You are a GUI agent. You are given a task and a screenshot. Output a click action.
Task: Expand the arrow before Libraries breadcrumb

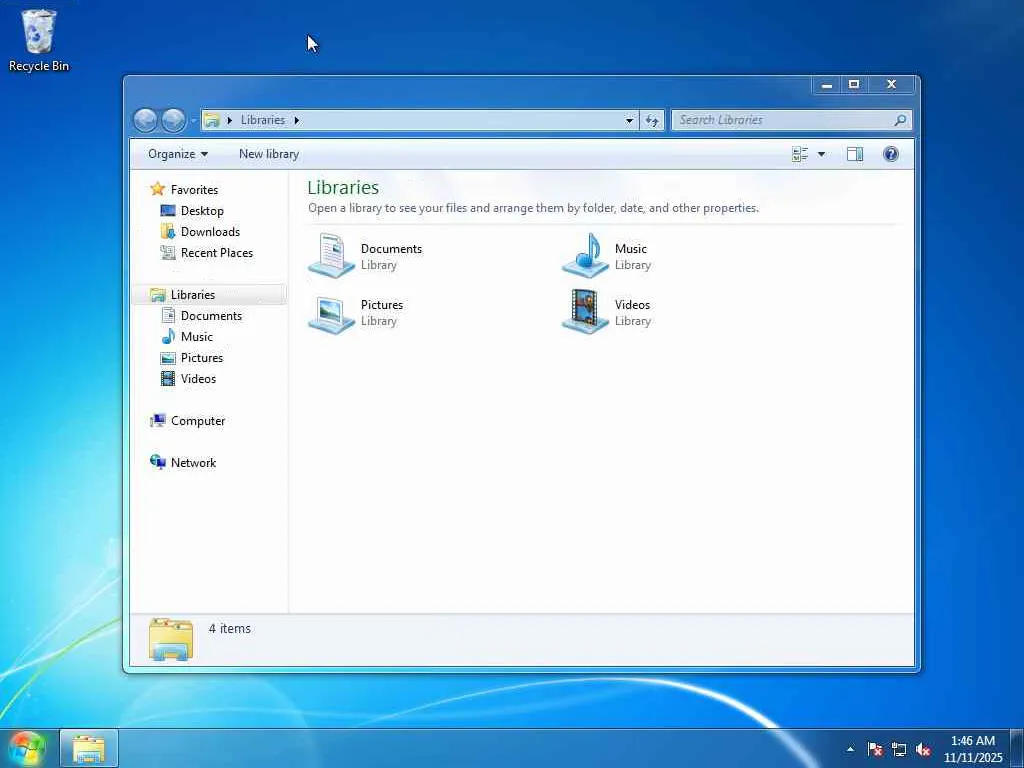tap(229, 120)
